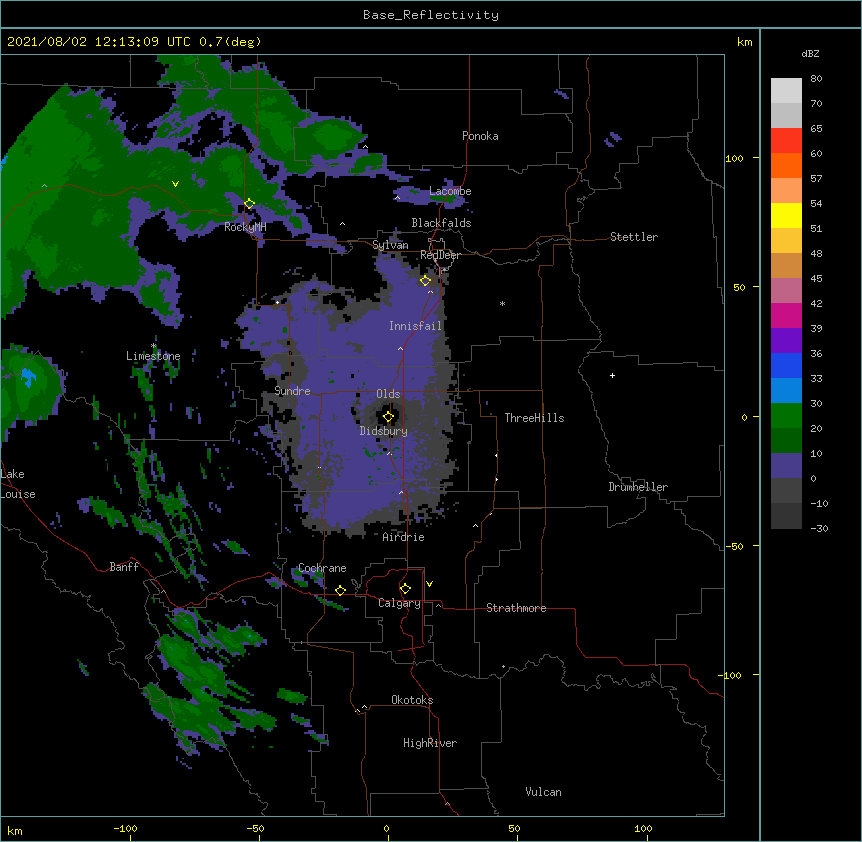
Task: Click the RockyMH label
Action: tap(245, 227)
